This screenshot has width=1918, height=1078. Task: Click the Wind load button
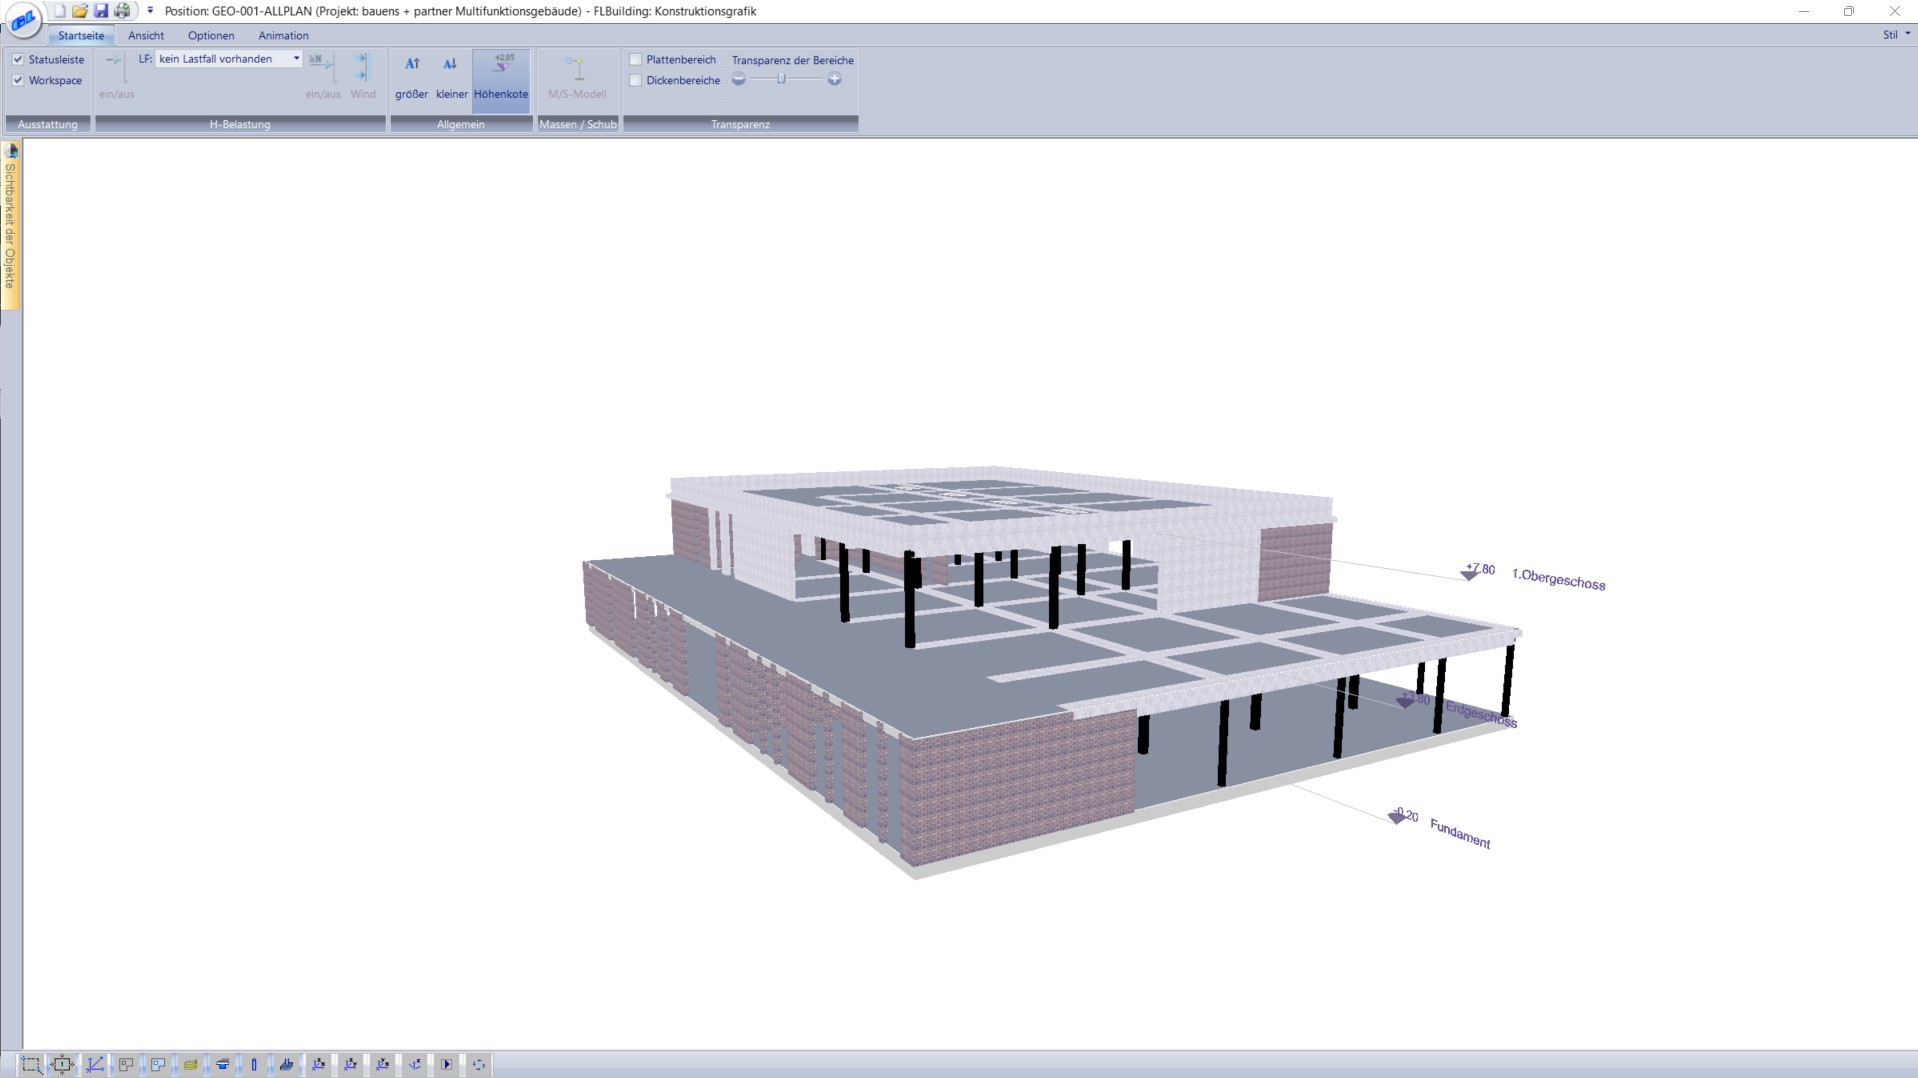point(362,76)
